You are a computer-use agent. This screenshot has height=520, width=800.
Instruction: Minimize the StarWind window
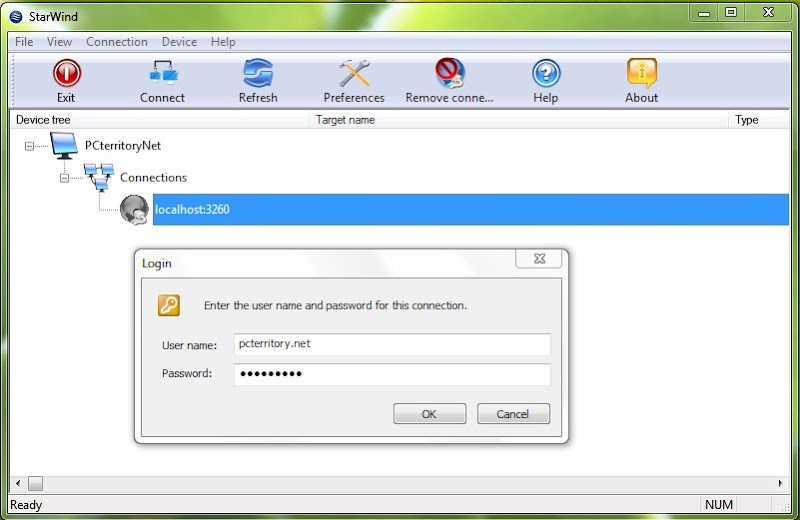click(704, 13)
